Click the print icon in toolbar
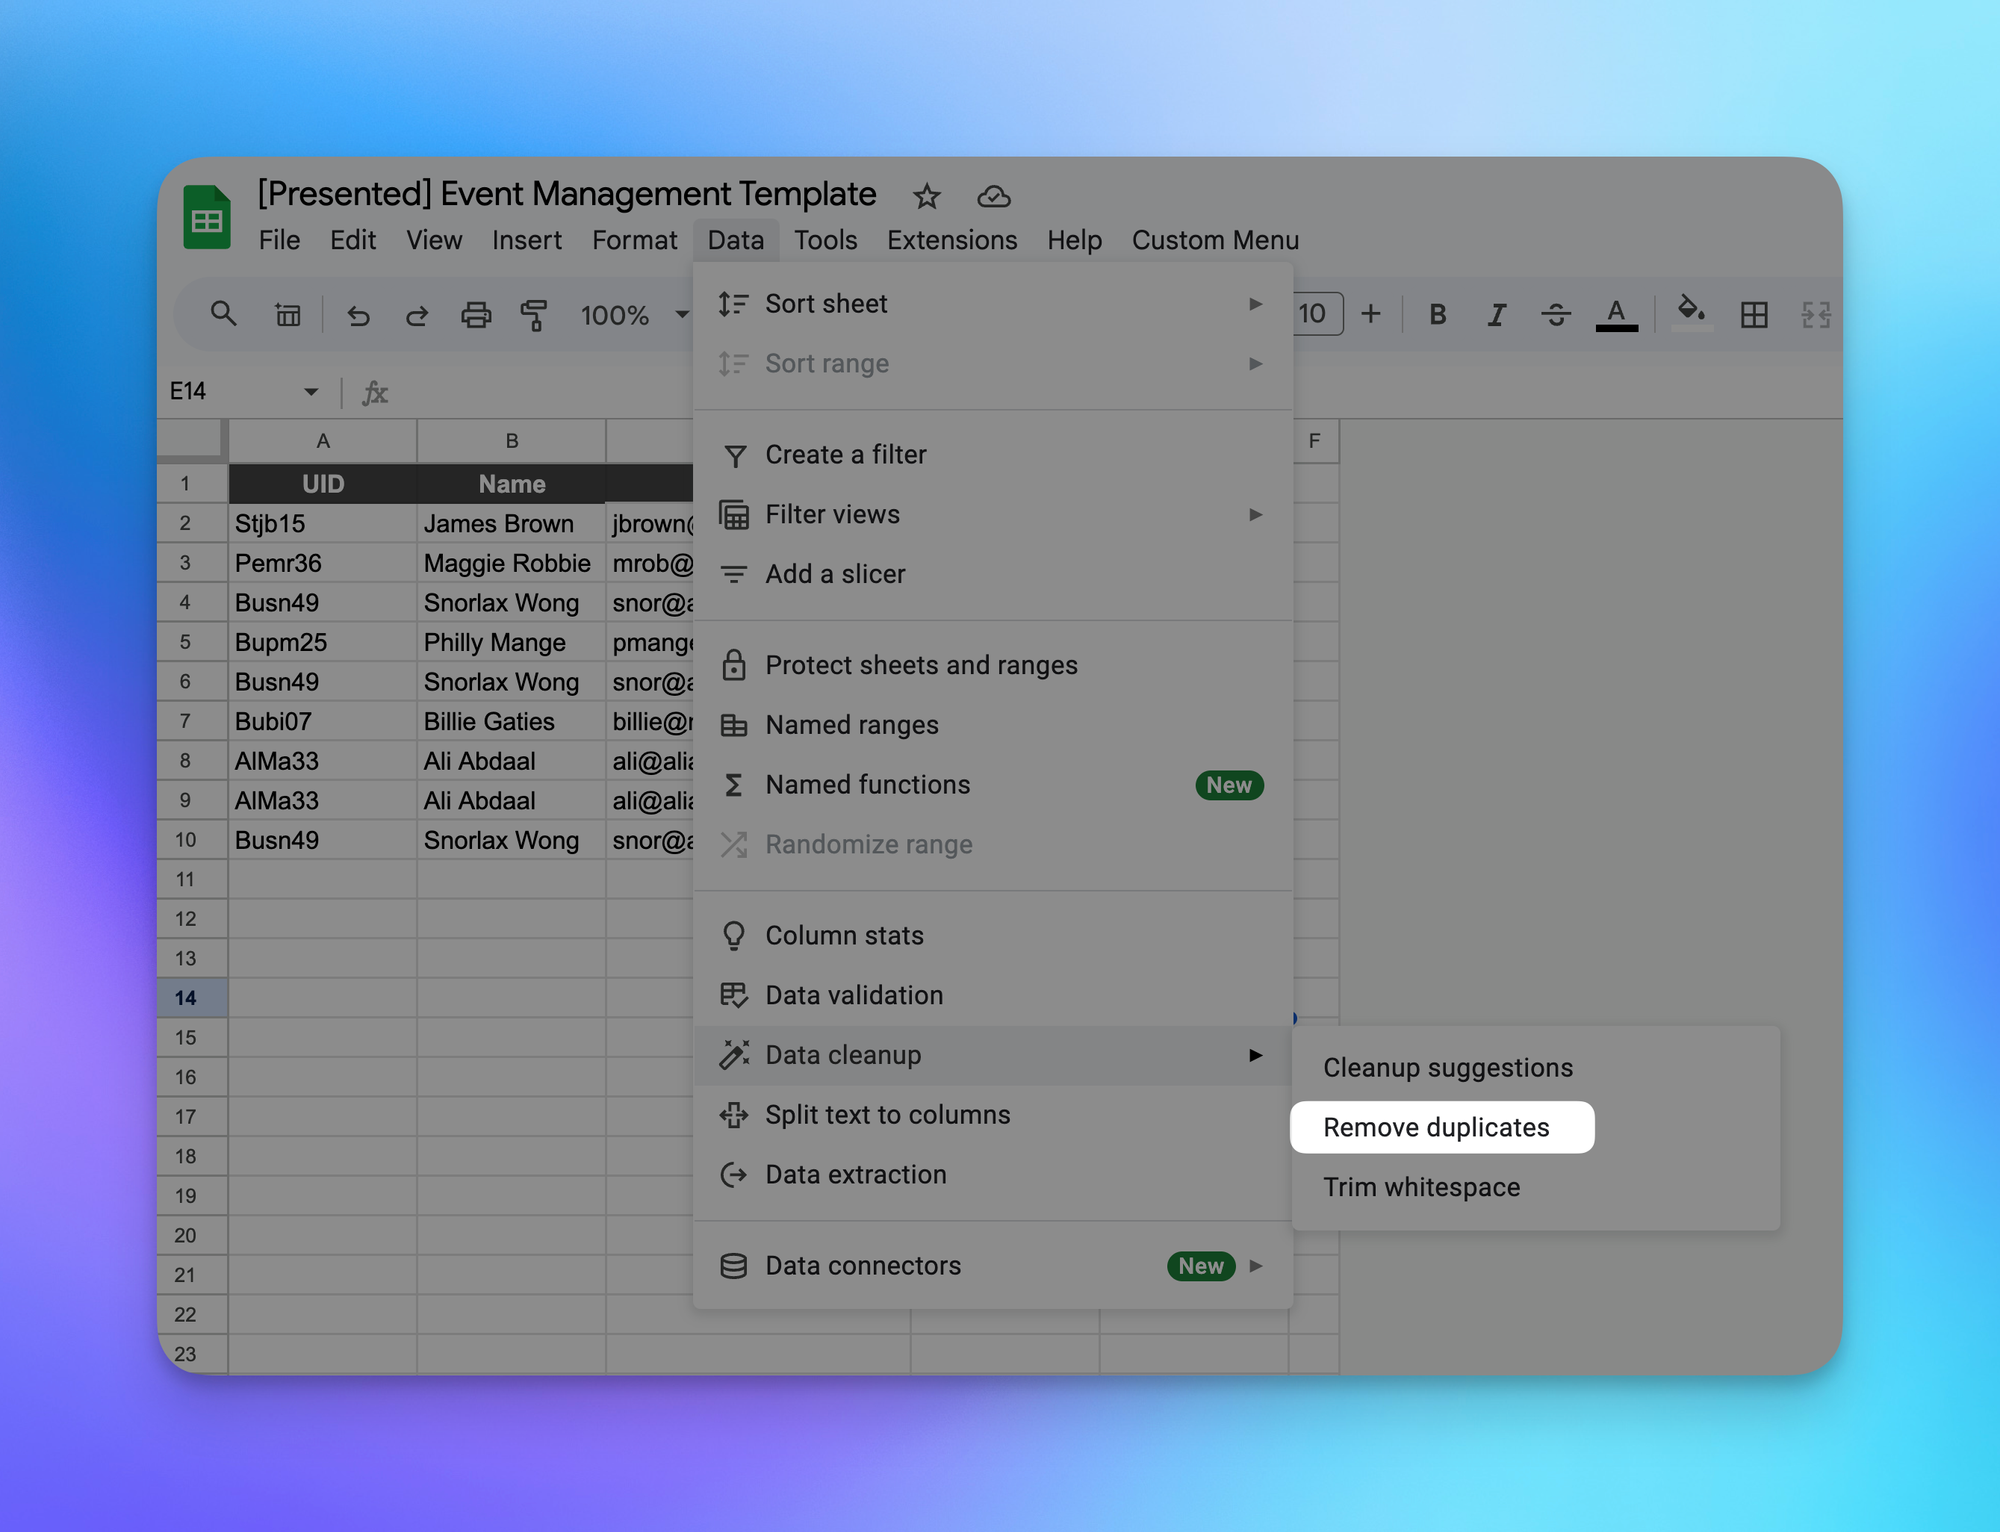 click(475, 316)
